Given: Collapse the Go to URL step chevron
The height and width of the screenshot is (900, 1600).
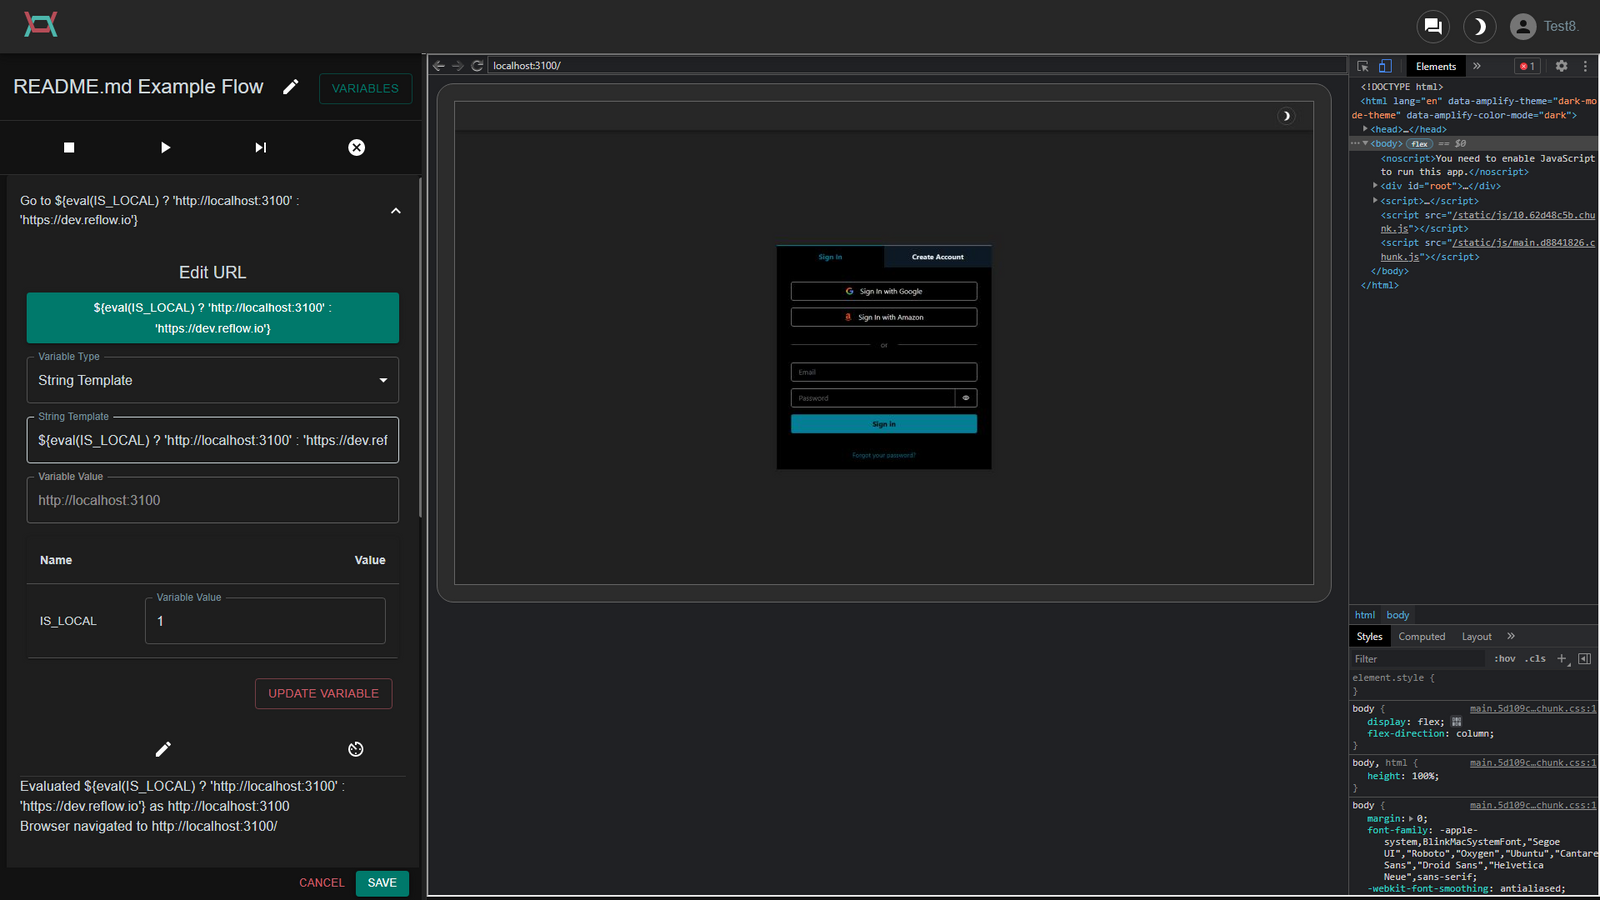Looking at the screenshot, I should point(395,211).
